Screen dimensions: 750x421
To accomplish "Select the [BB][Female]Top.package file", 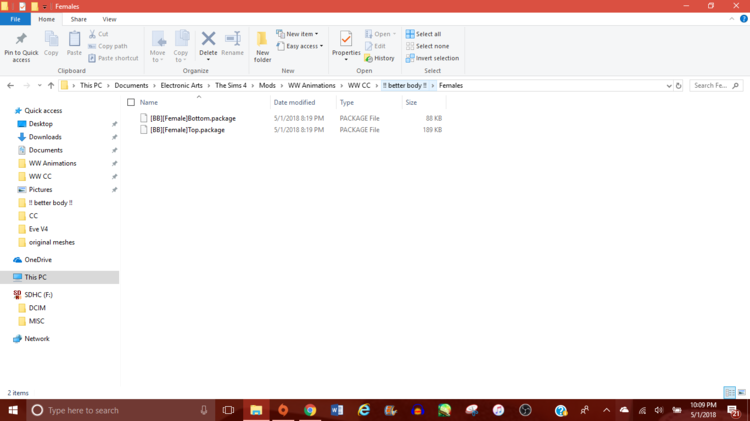I will pyautogui.click(x=187, y=130).
